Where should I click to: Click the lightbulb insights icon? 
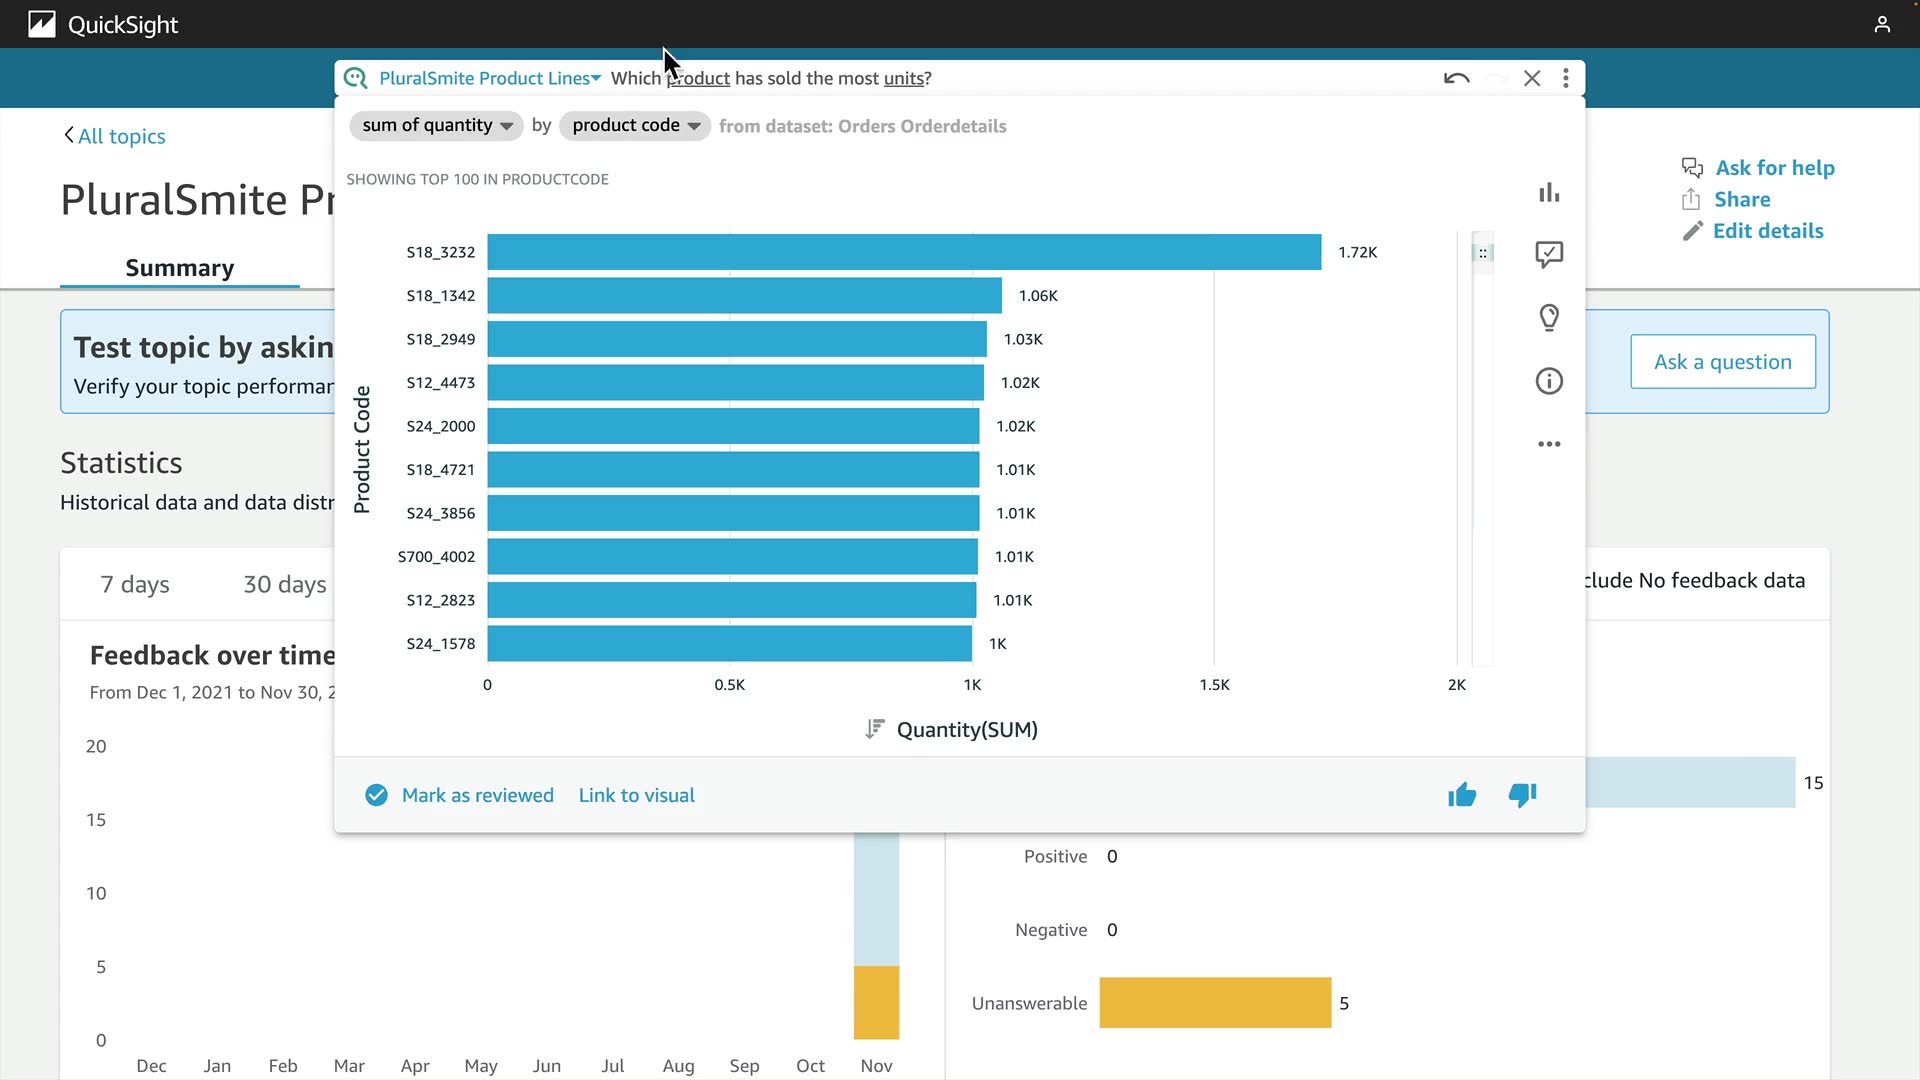(1549, 317)
